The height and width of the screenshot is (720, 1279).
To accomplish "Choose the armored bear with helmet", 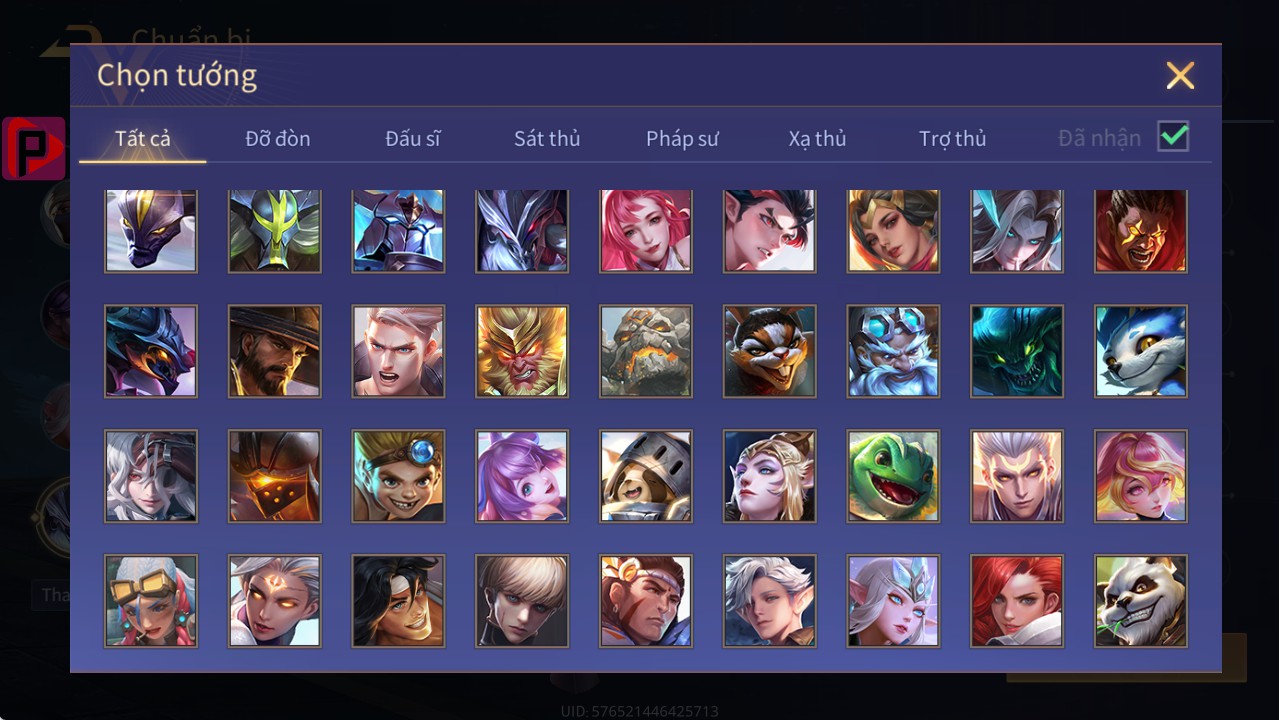I will [x=646, y=476].
